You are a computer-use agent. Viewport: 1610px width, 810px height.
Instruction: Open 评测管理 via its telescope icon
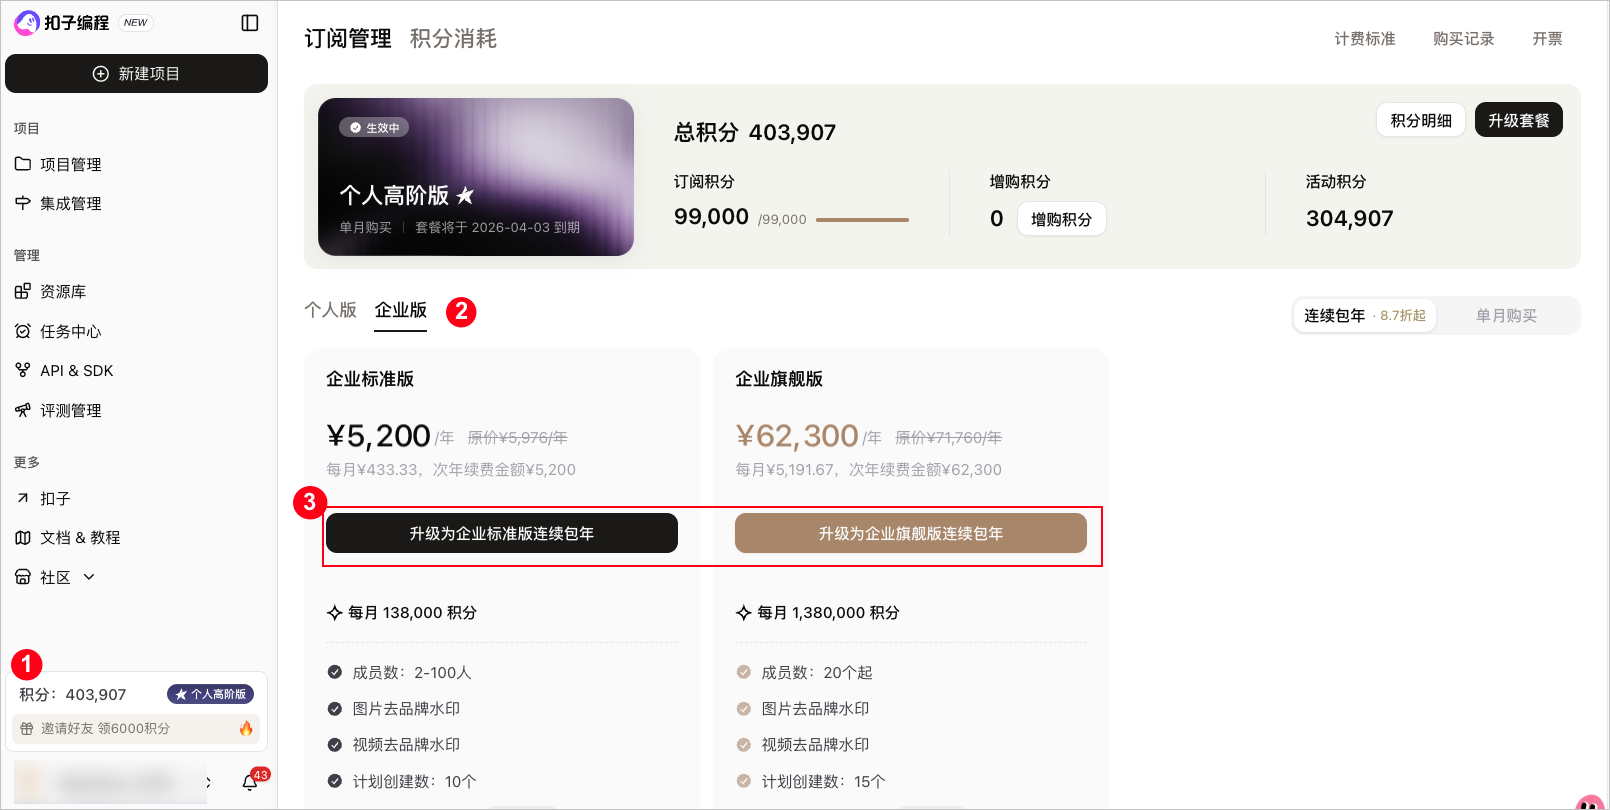pyautogui.click(x=23, y=410)
